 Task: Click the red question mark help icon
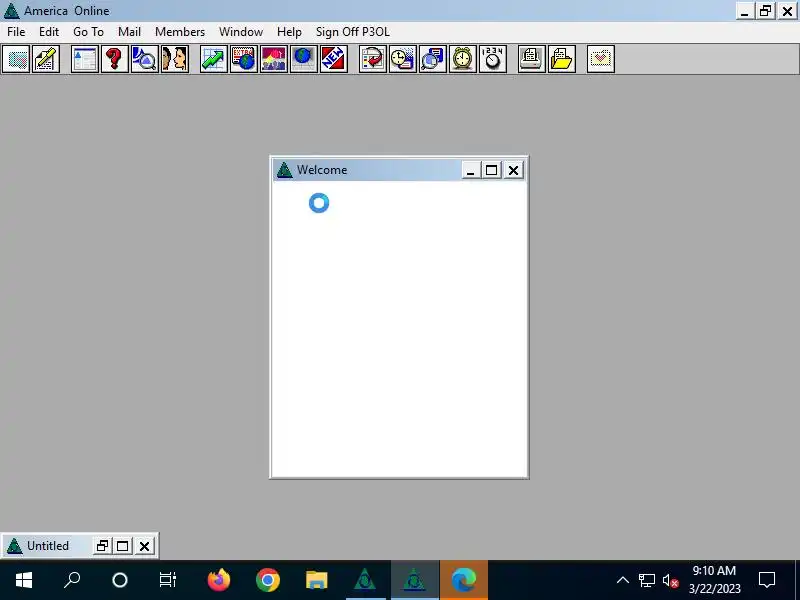click(115, 59)
